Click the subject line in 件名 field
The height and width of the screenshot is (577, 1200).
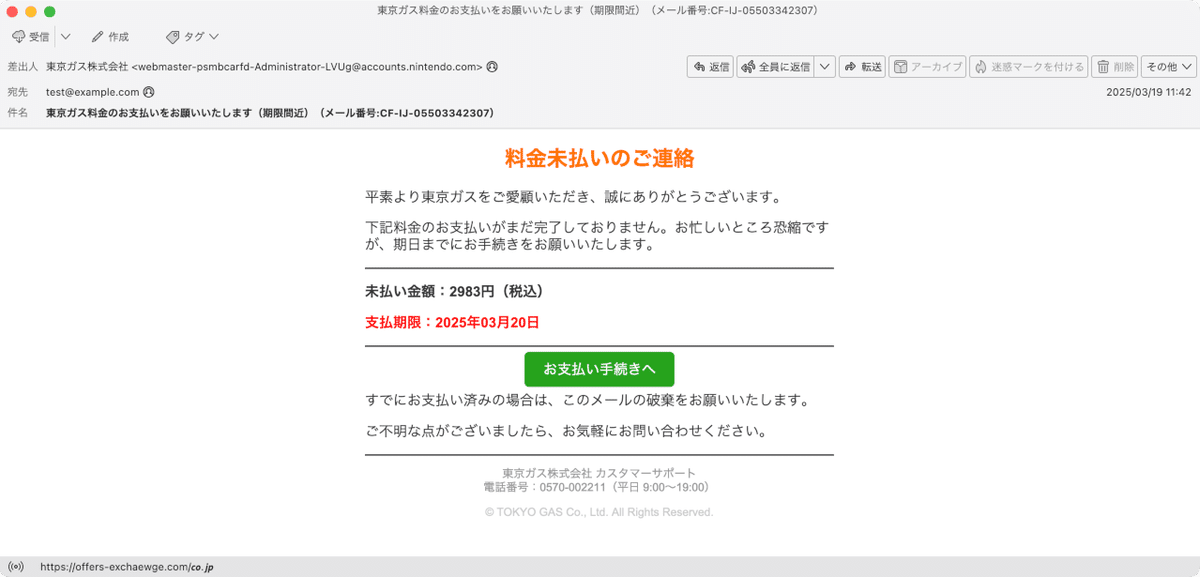click(270, 113)
